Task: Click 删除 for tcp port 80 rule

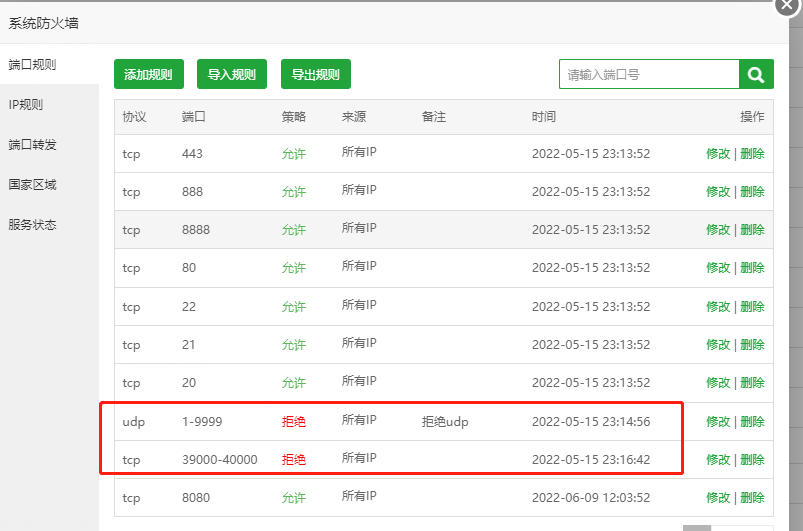Action: point(752,267)
